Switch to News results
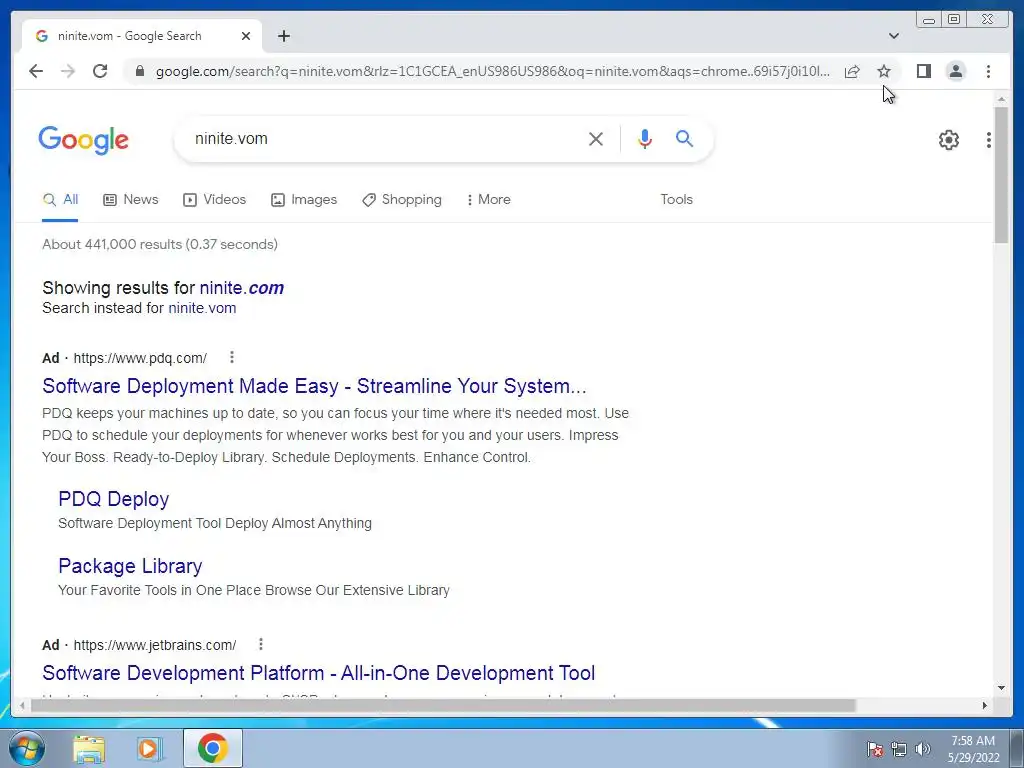The height and width of the screenshot is (768, 1024). click(x=131, y=199)
